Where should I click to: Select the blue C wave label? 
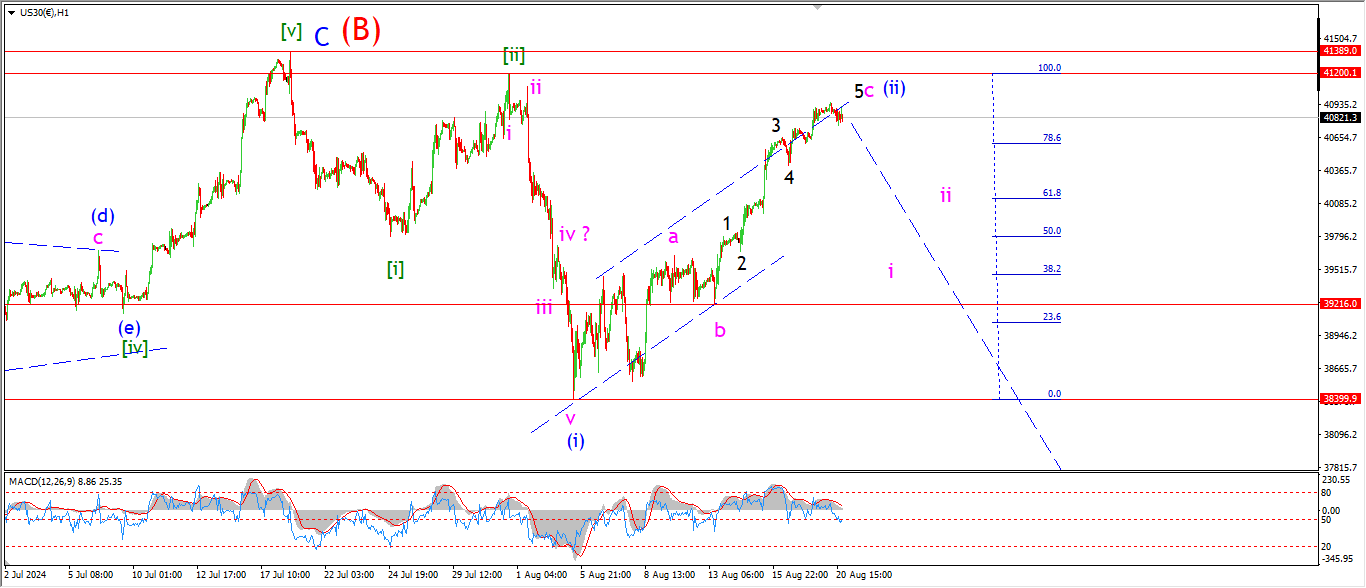tap(321, 37)
